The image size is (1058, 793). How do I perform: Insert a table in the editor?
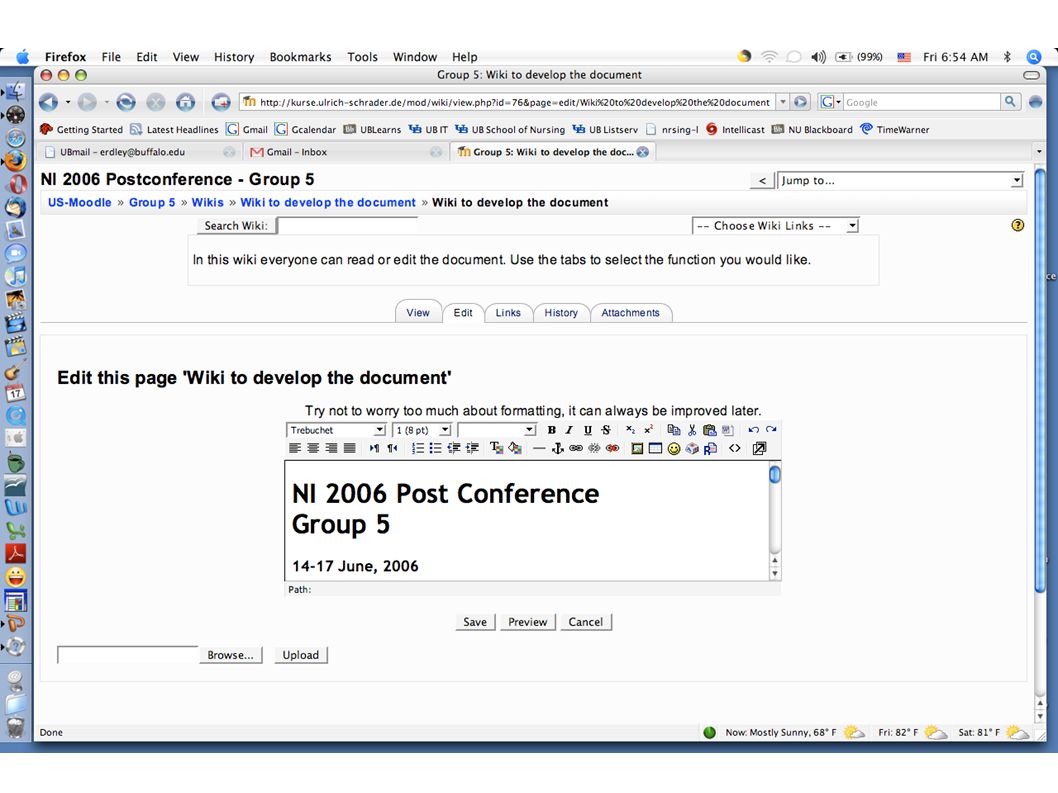point(655,448)
